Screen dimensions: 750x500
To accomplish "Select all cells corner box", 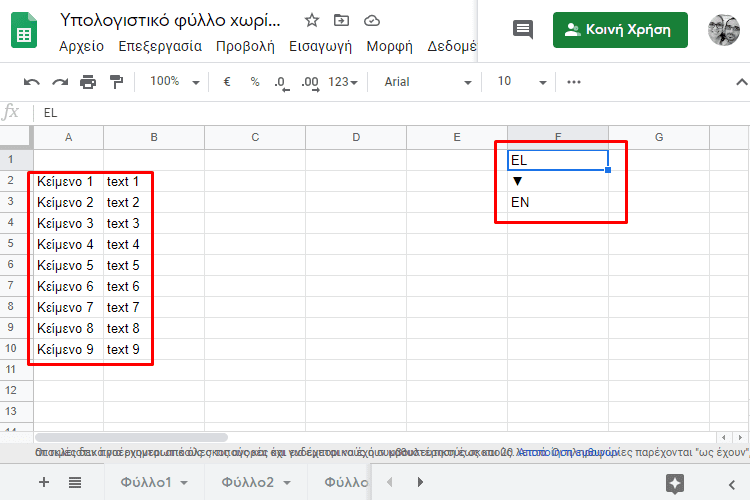I will (x=16, y=138).
